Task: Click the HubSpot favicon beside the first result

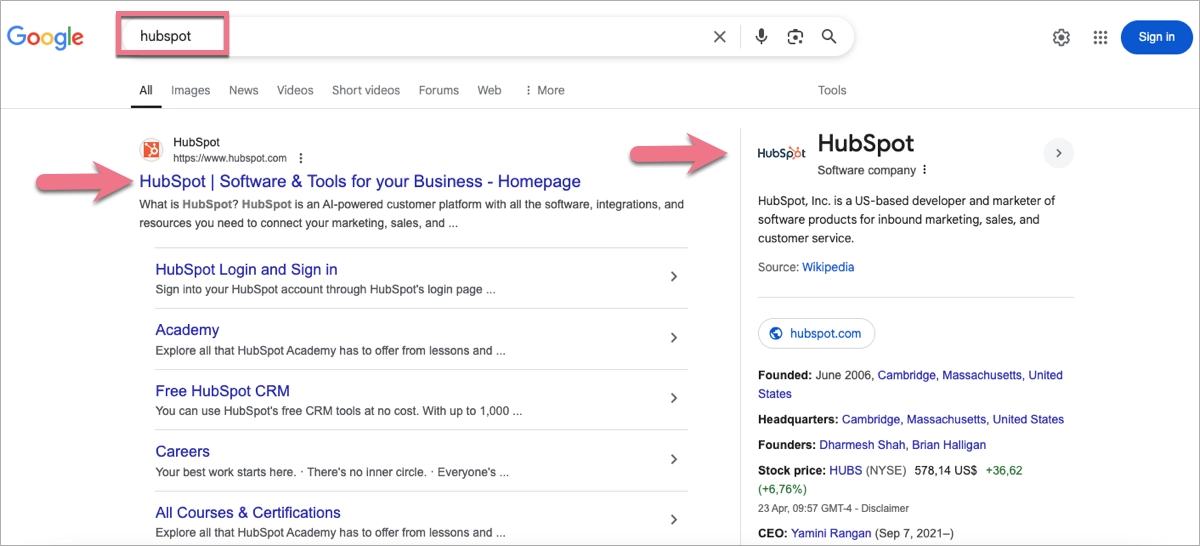Action: [152, 150]
